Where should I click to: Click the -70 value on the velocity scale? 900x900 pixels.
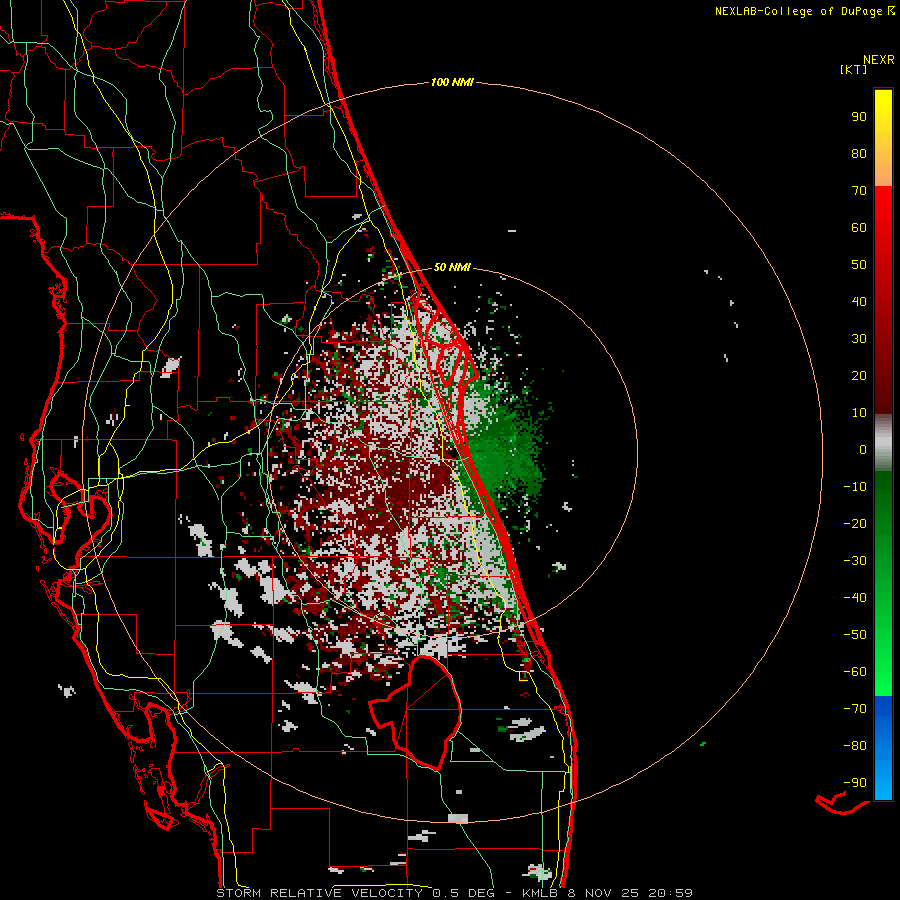coord(855,708)
